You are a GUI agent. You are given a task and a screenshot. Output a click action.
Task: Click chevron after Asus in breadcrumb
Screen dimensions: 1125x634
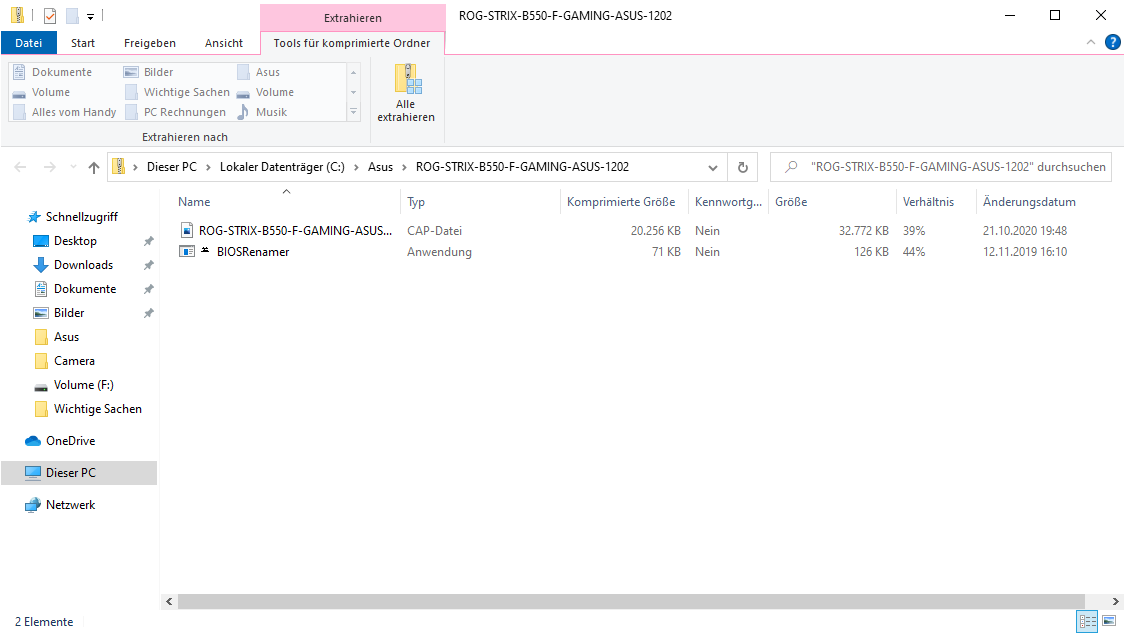(405, 167)
